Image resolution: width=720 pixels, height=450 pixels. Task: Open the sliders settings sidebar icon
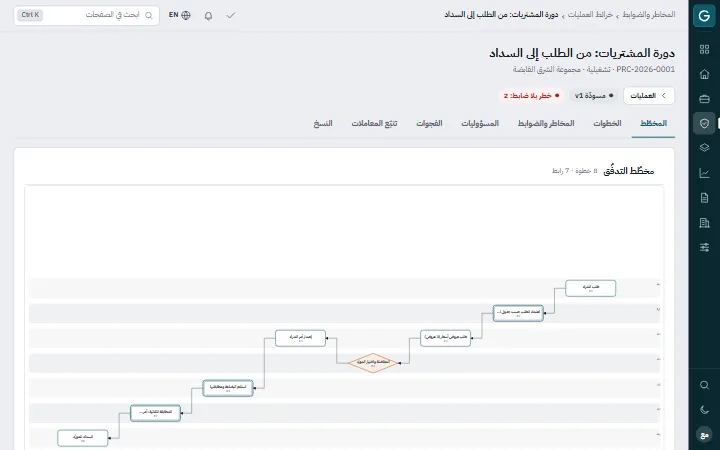704,248
